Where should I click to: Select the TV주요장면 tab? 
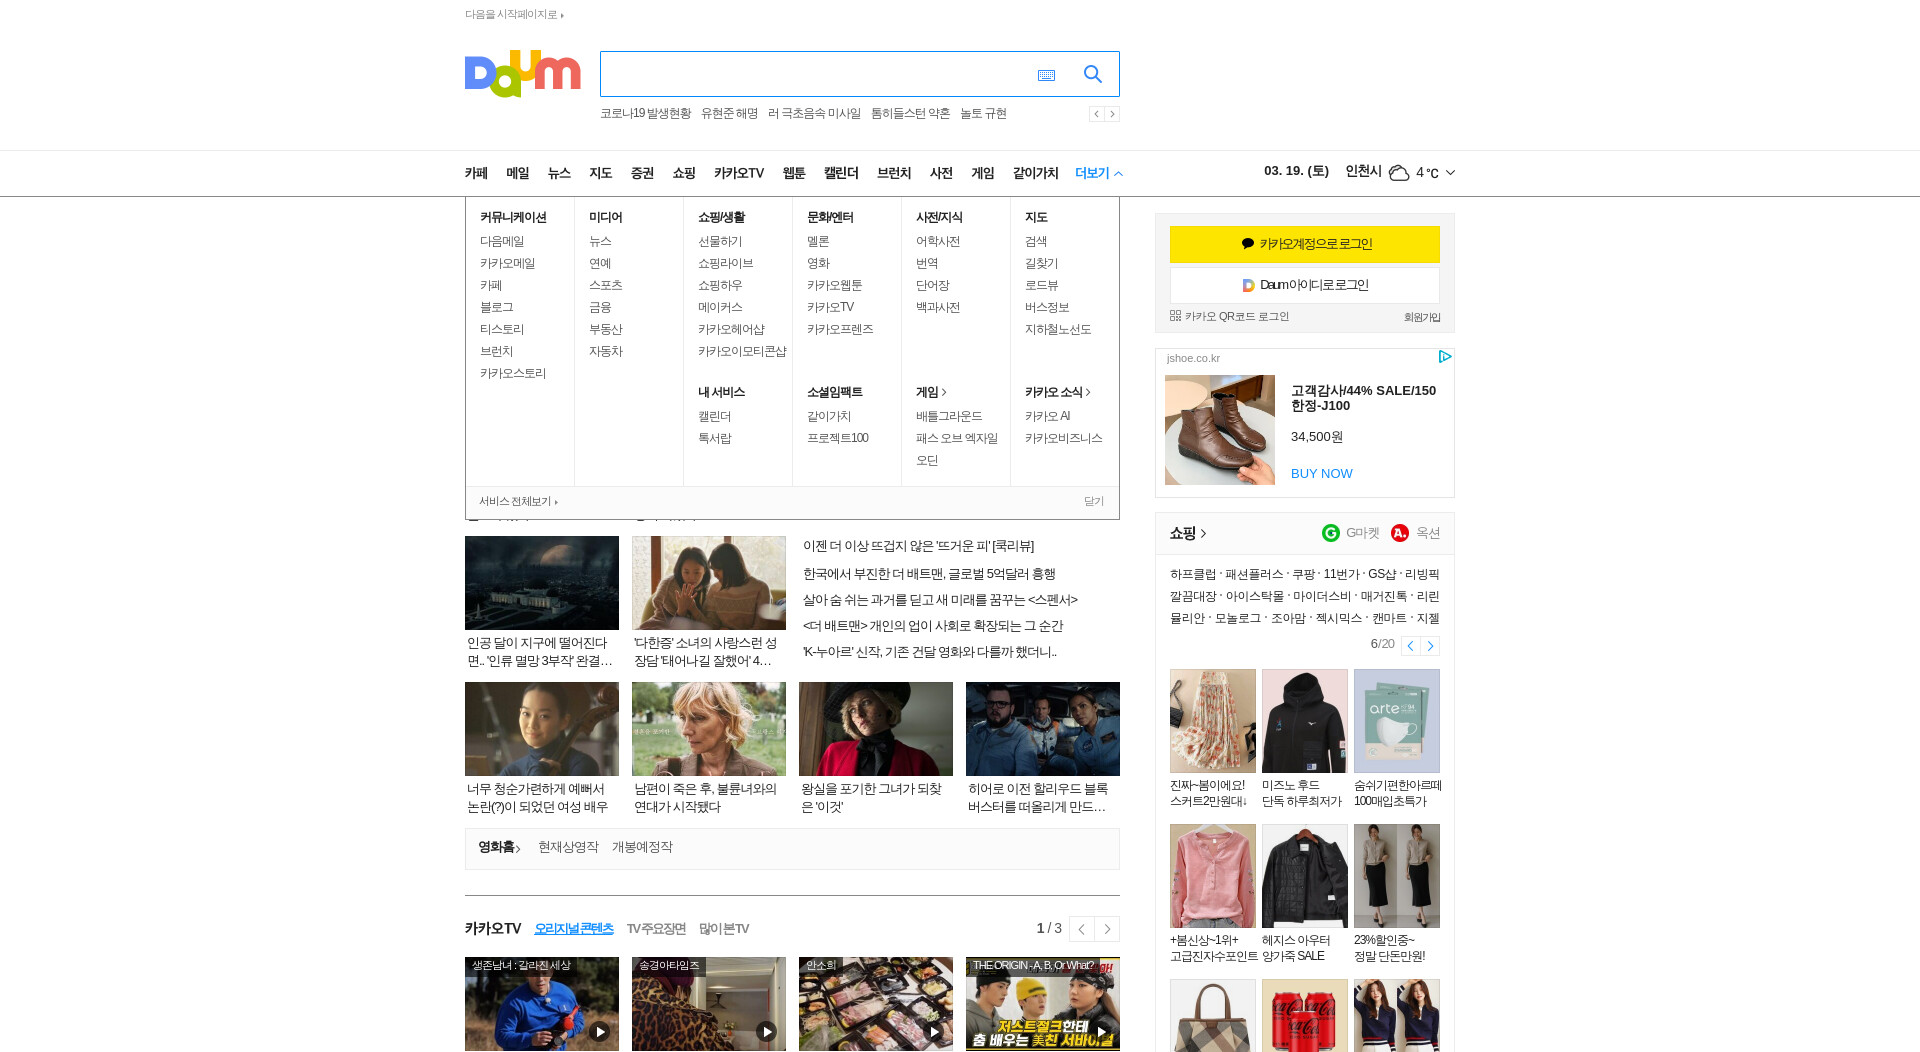pos(656,929)
